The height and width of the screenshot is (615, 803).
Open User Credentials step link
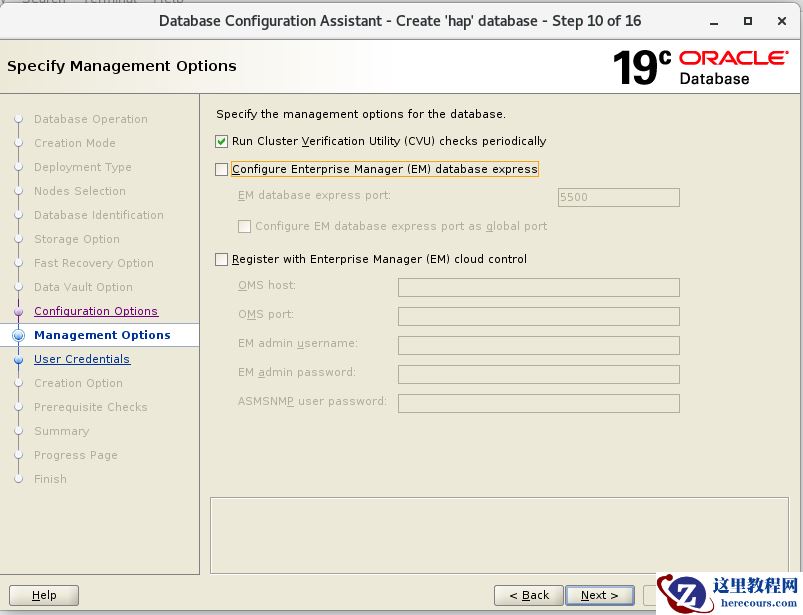82,359
